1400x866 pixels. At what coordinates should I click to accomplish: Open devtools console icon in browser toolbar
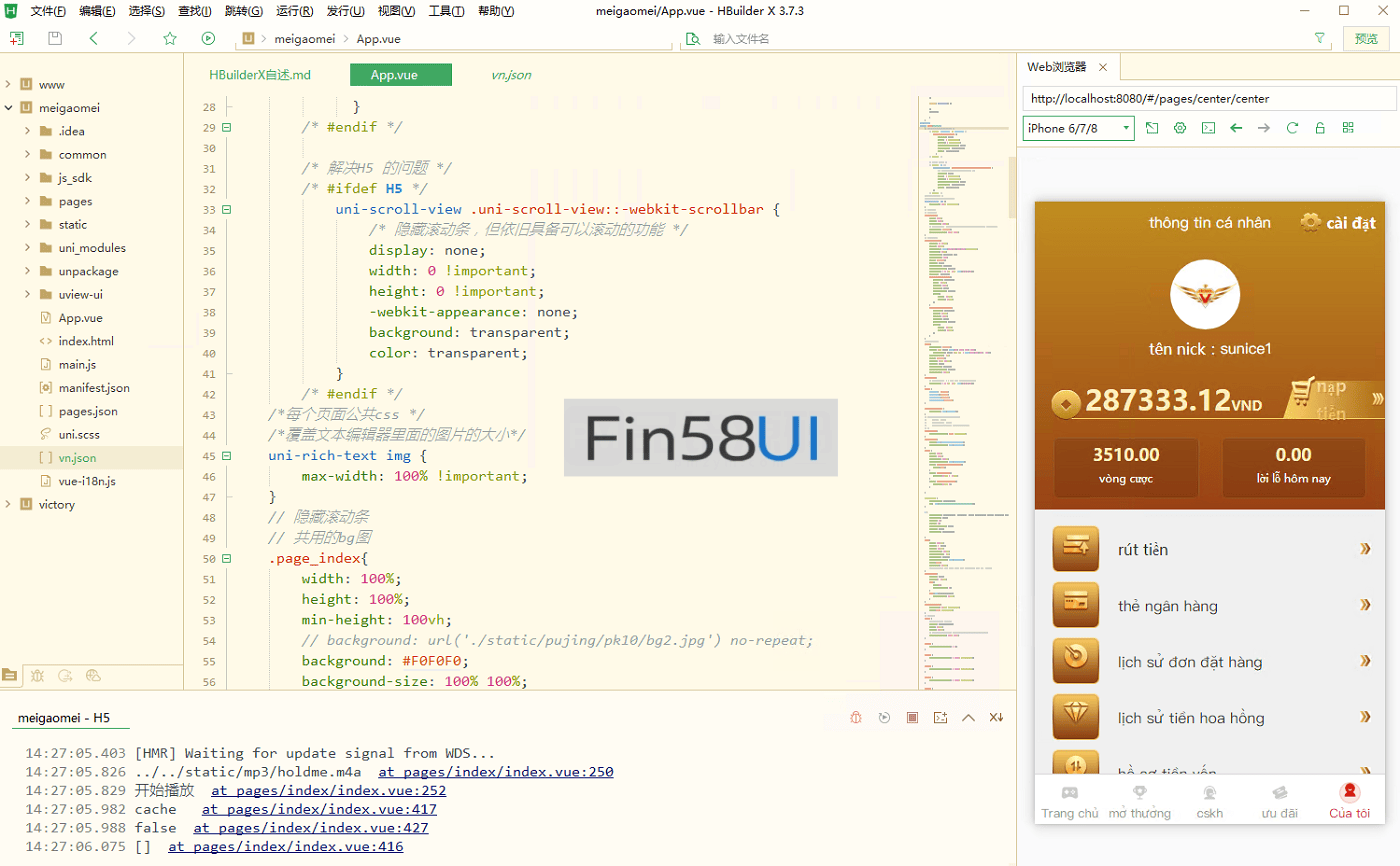(1208, 128)
